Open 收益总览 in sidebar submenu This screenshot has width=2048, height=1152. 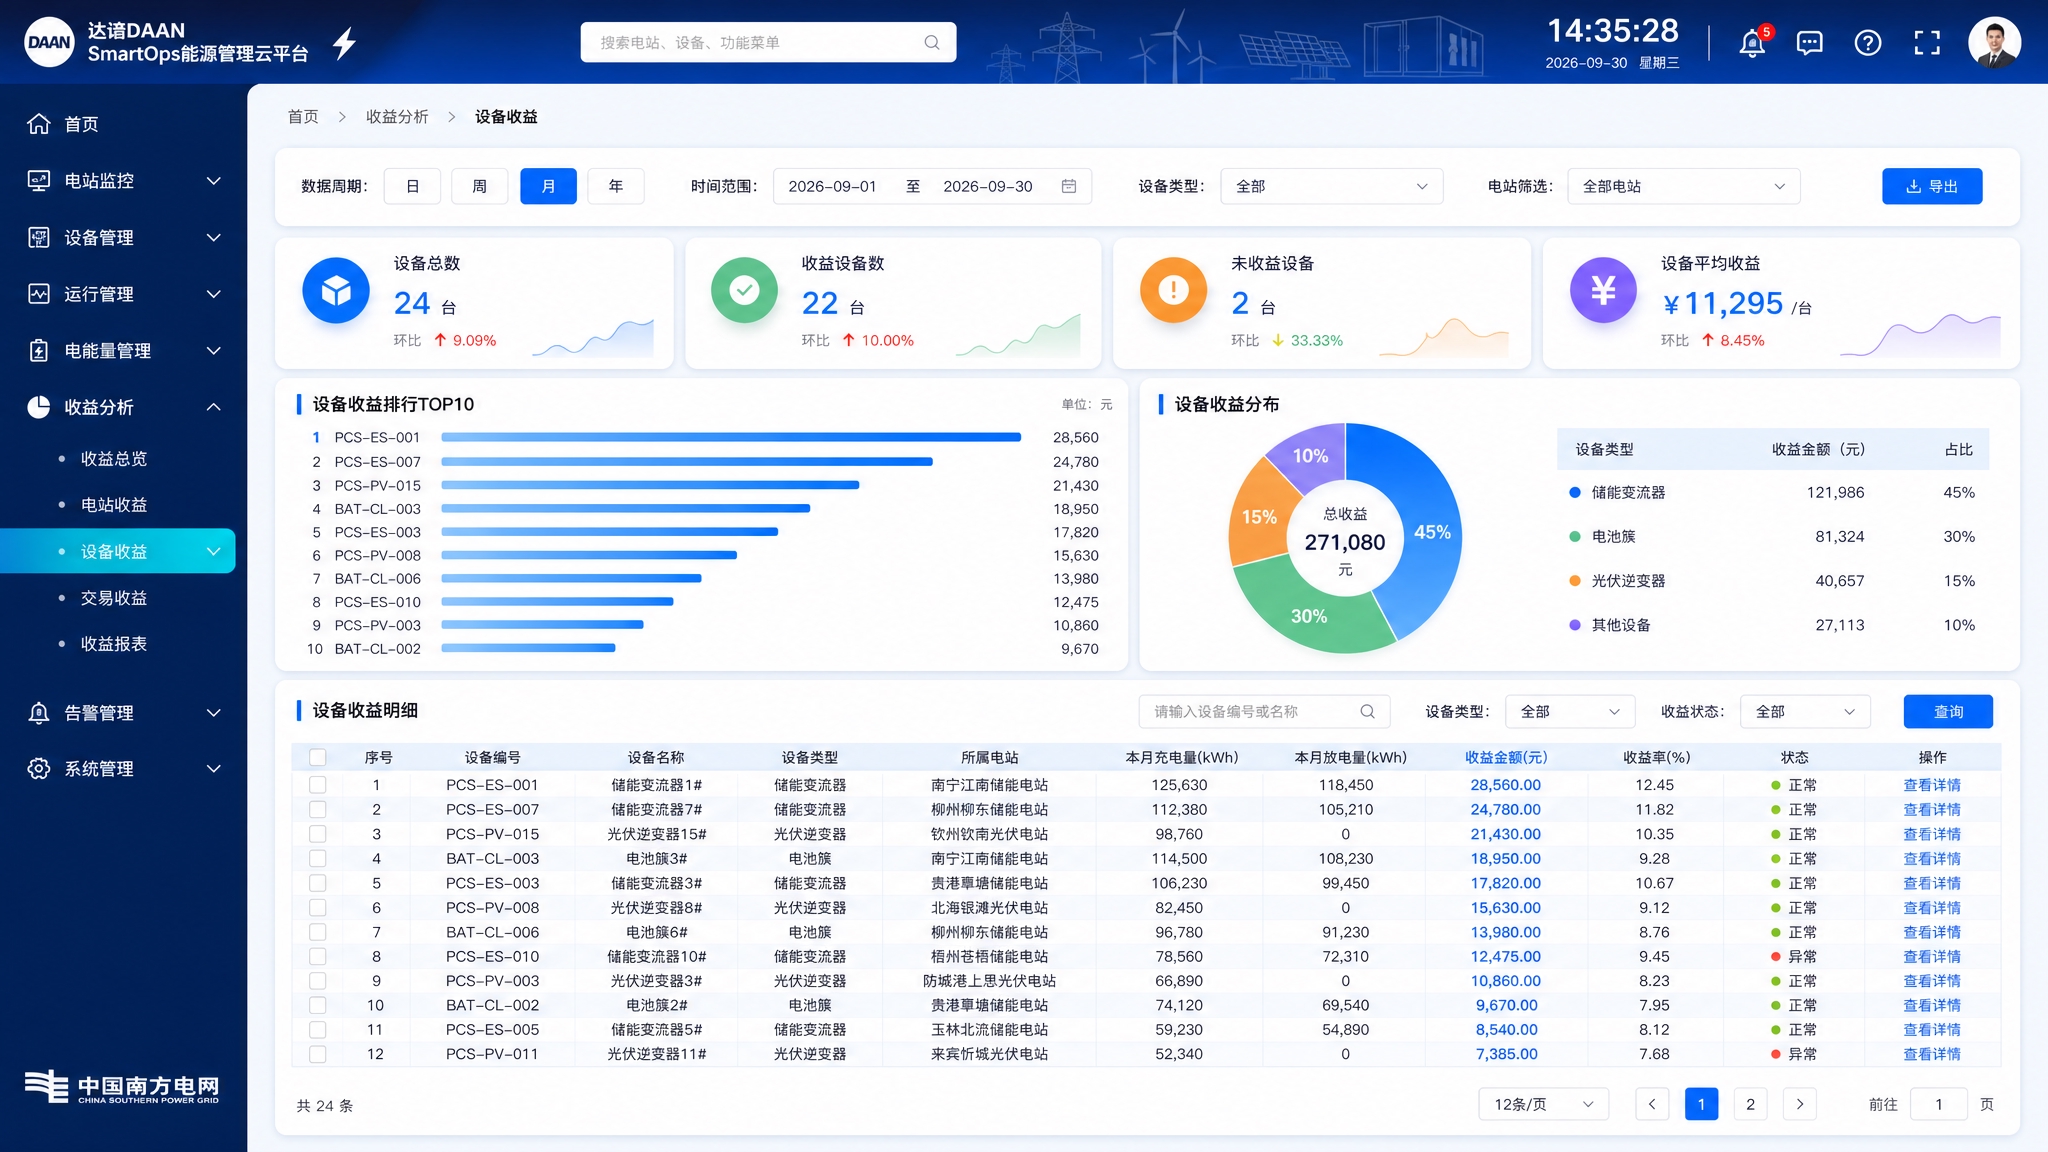[x=114, y=459]
